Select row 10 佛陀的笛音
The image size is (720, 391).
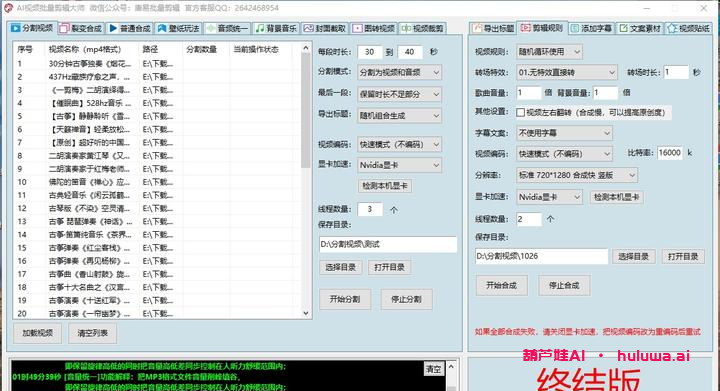click(x=158, y=182)
